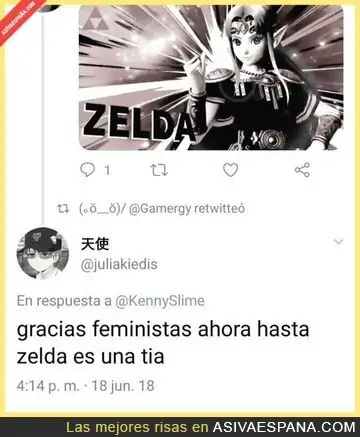The width and height of the screenshot is (360, 437).
Task: Click the red ASIVAESPANA.COM corner ribbon
Action: pyautogui.click(x=20, y=18)
